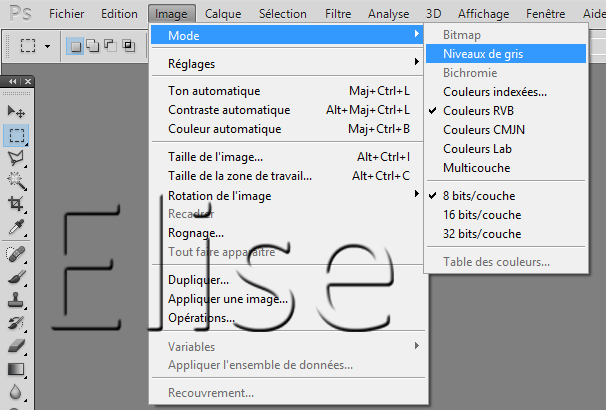This screenshot has width=606, height=410.
Task: Click Dupliquer... in Image menu
Action: click(x=198, y=280)
